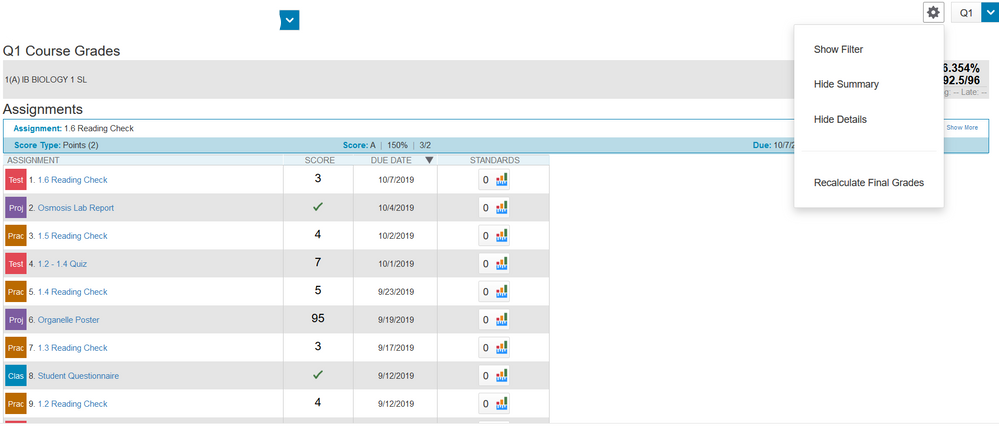This screenshot has height=427, width=999.
Task: Select the score 95 cell for Organelle Poster
Action: click(x=318, y=319)
